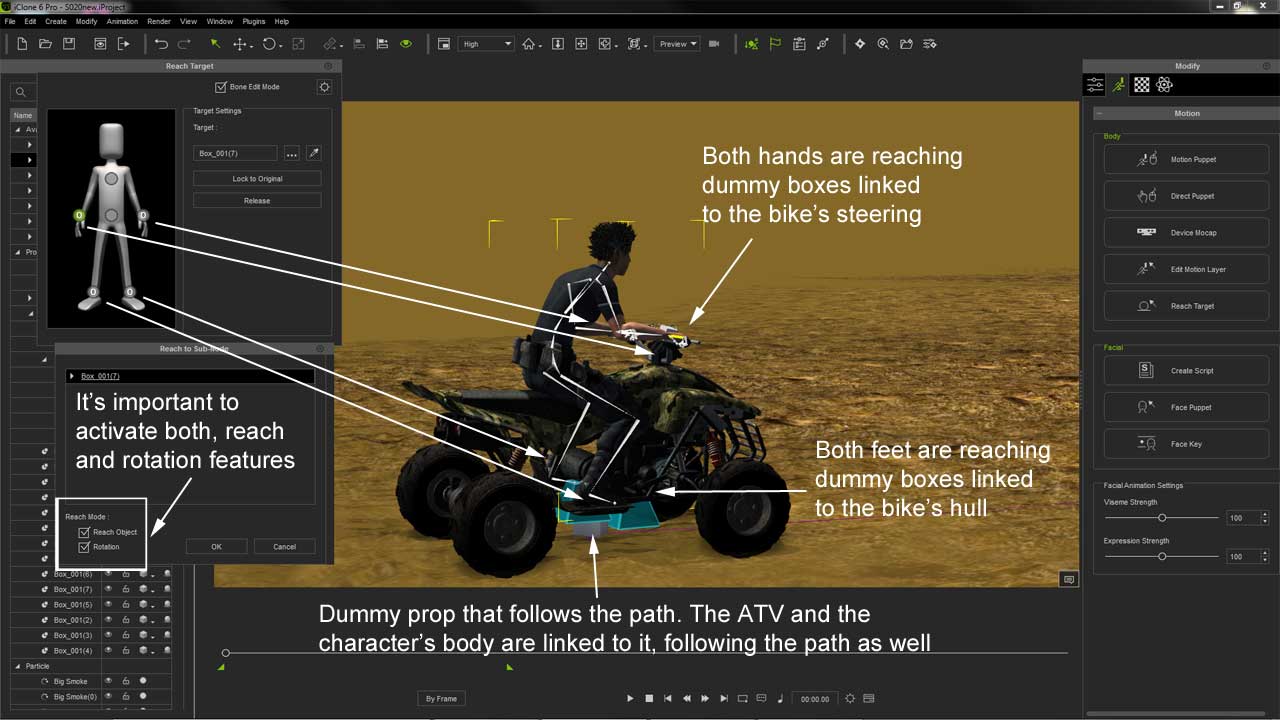Image resolution: width=1280 pixels, height=720 pixels.
Task: Hide Box_001(5) using its eye icon
Action: pos(108,605)
